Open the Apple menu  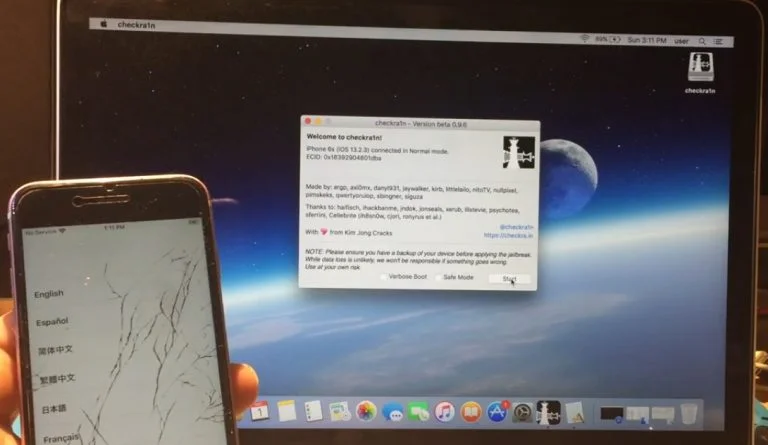[x=103, y=24]
